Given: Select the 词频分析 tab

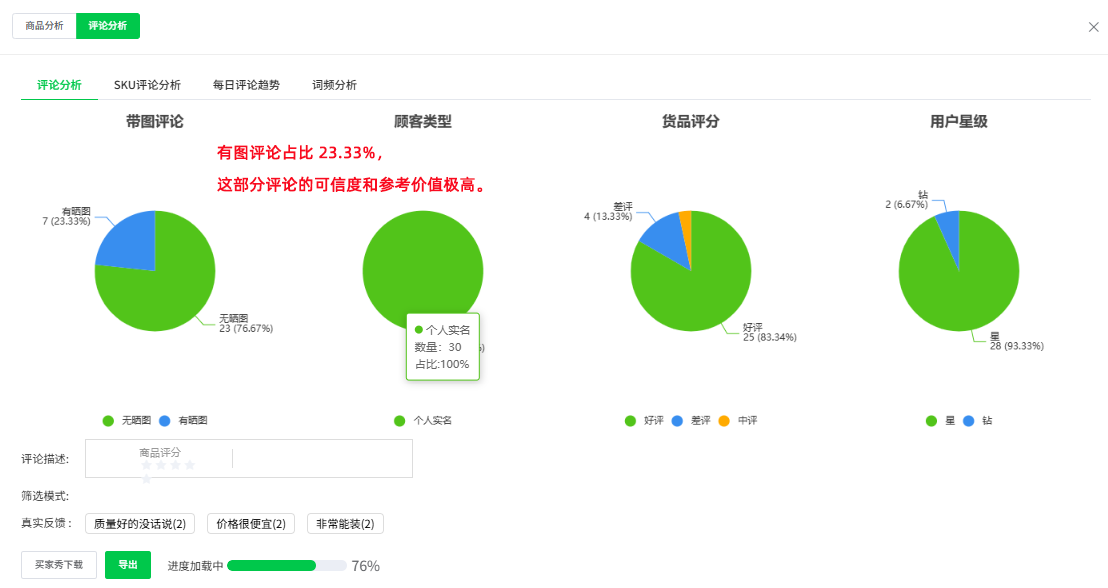Looking at the screenshot, I should tap(335, 85).
